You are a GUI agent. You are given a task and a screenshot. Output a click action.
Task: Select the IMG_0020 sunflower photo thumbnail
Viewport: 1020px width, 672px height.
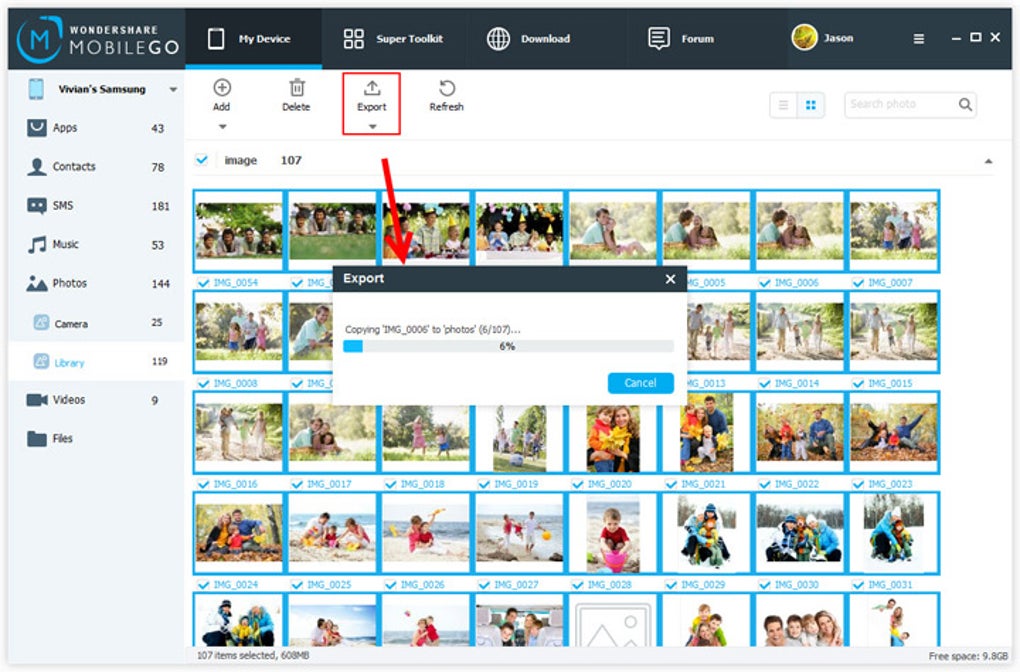[x=613, y=433]
